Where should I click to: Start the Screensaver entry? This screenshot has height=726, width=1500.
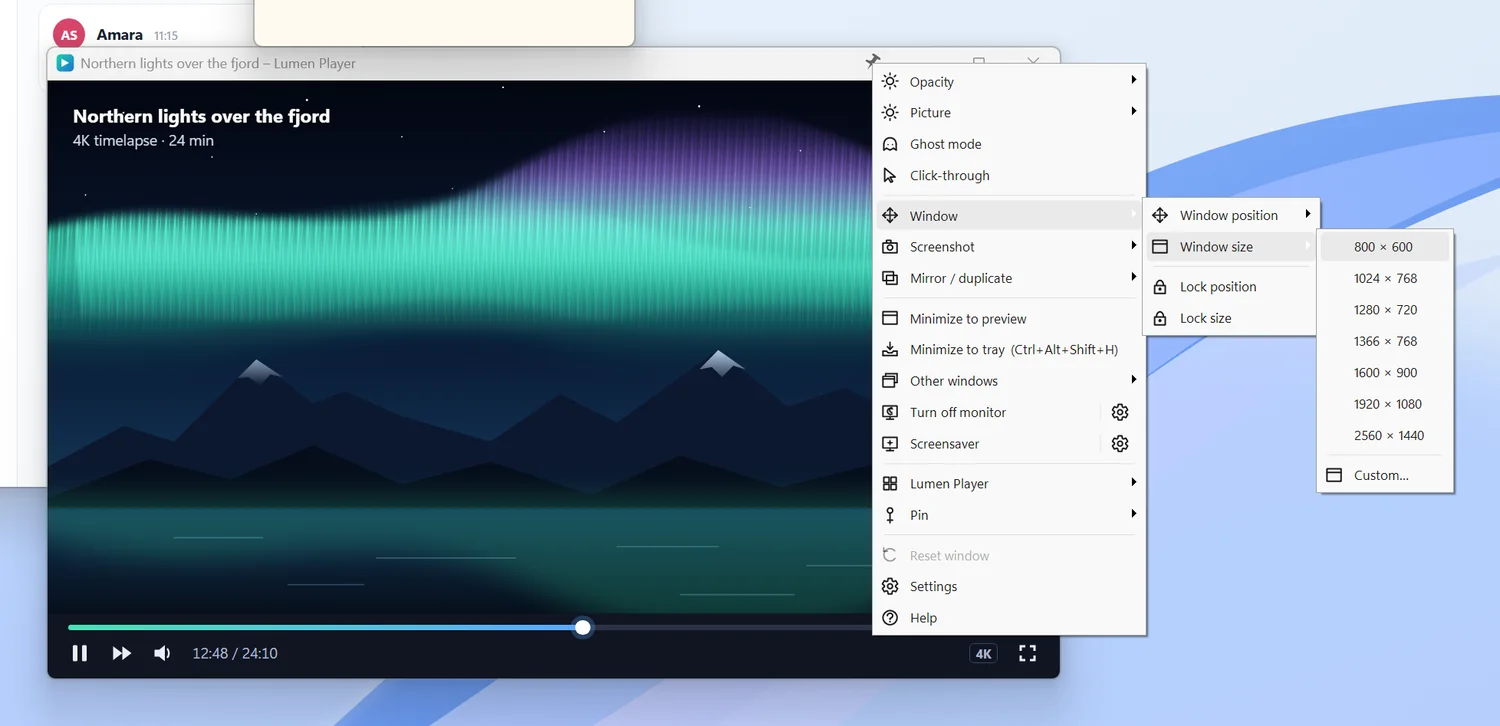(988, 444)
